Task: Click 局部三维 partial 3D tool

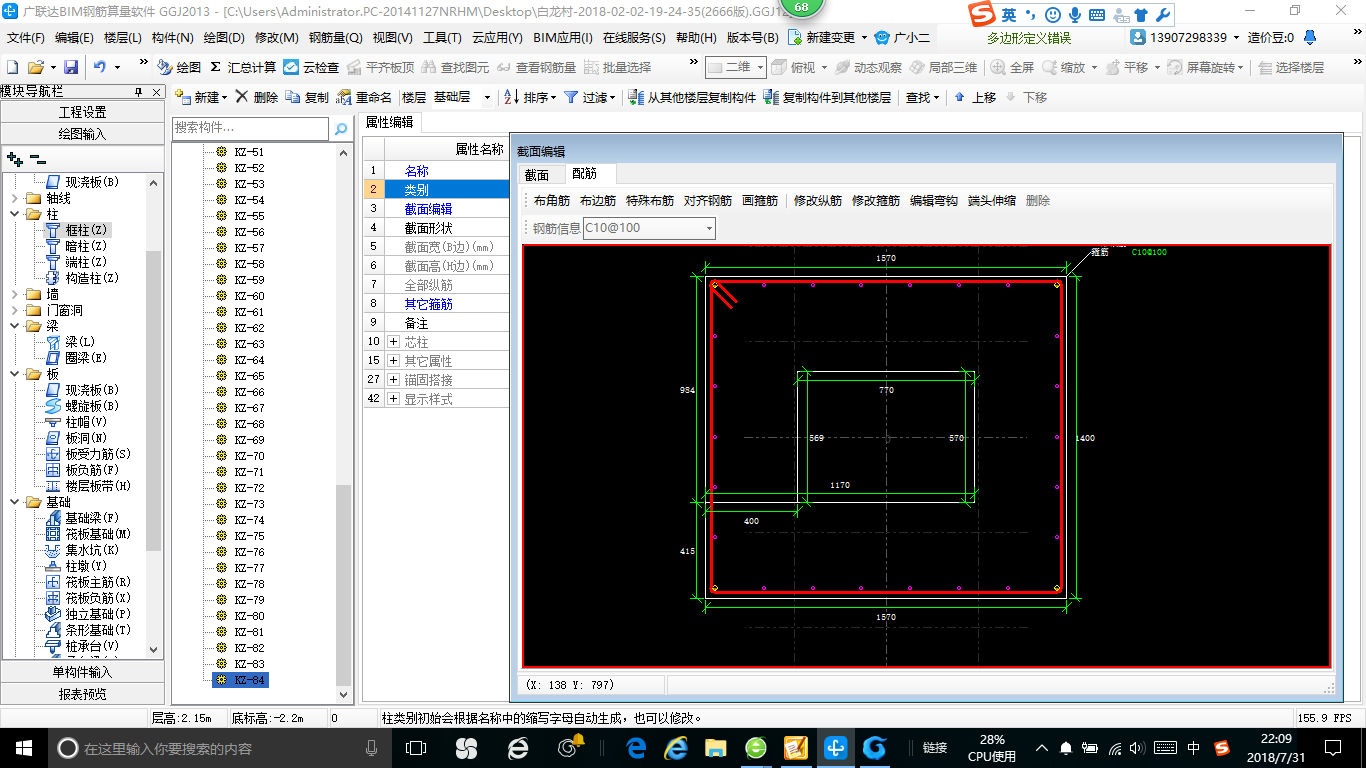Action: 943,67
